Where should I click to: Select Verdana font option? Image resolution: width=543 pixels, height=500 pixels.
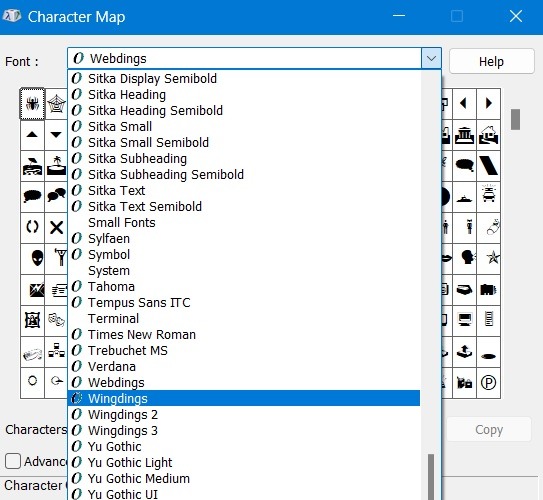244,366
